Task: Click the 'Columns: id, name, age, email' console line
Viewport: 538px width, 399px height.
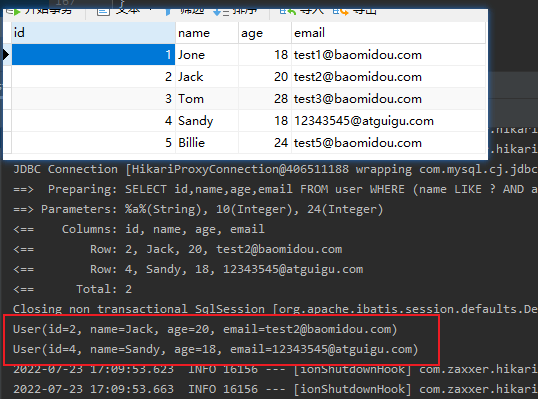Action: [x=139, y=229]
